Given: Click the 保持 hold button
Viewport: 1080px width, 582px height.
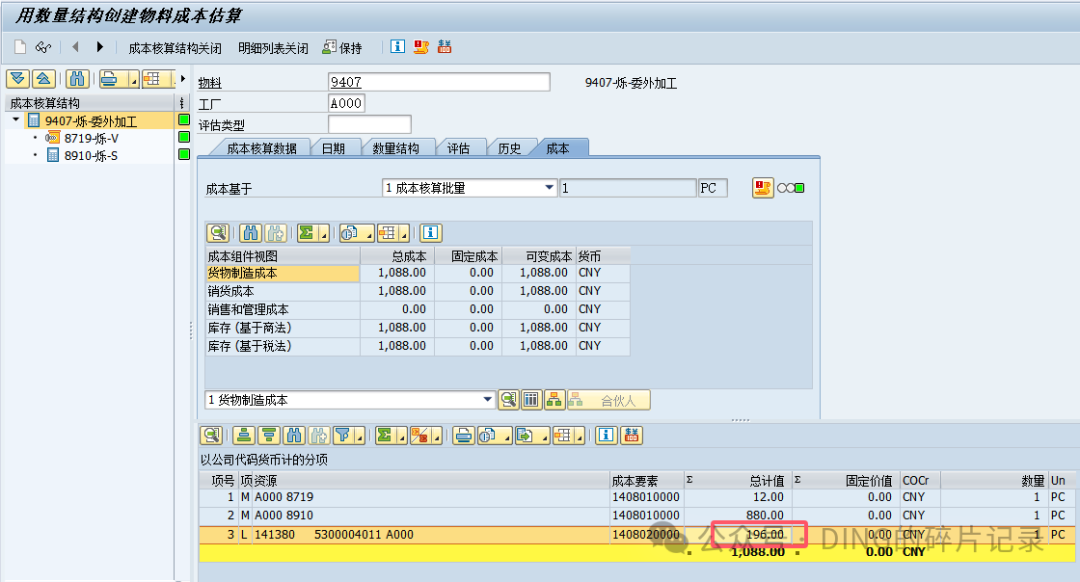Looking at the screenshot, I should tap(343, 48).
